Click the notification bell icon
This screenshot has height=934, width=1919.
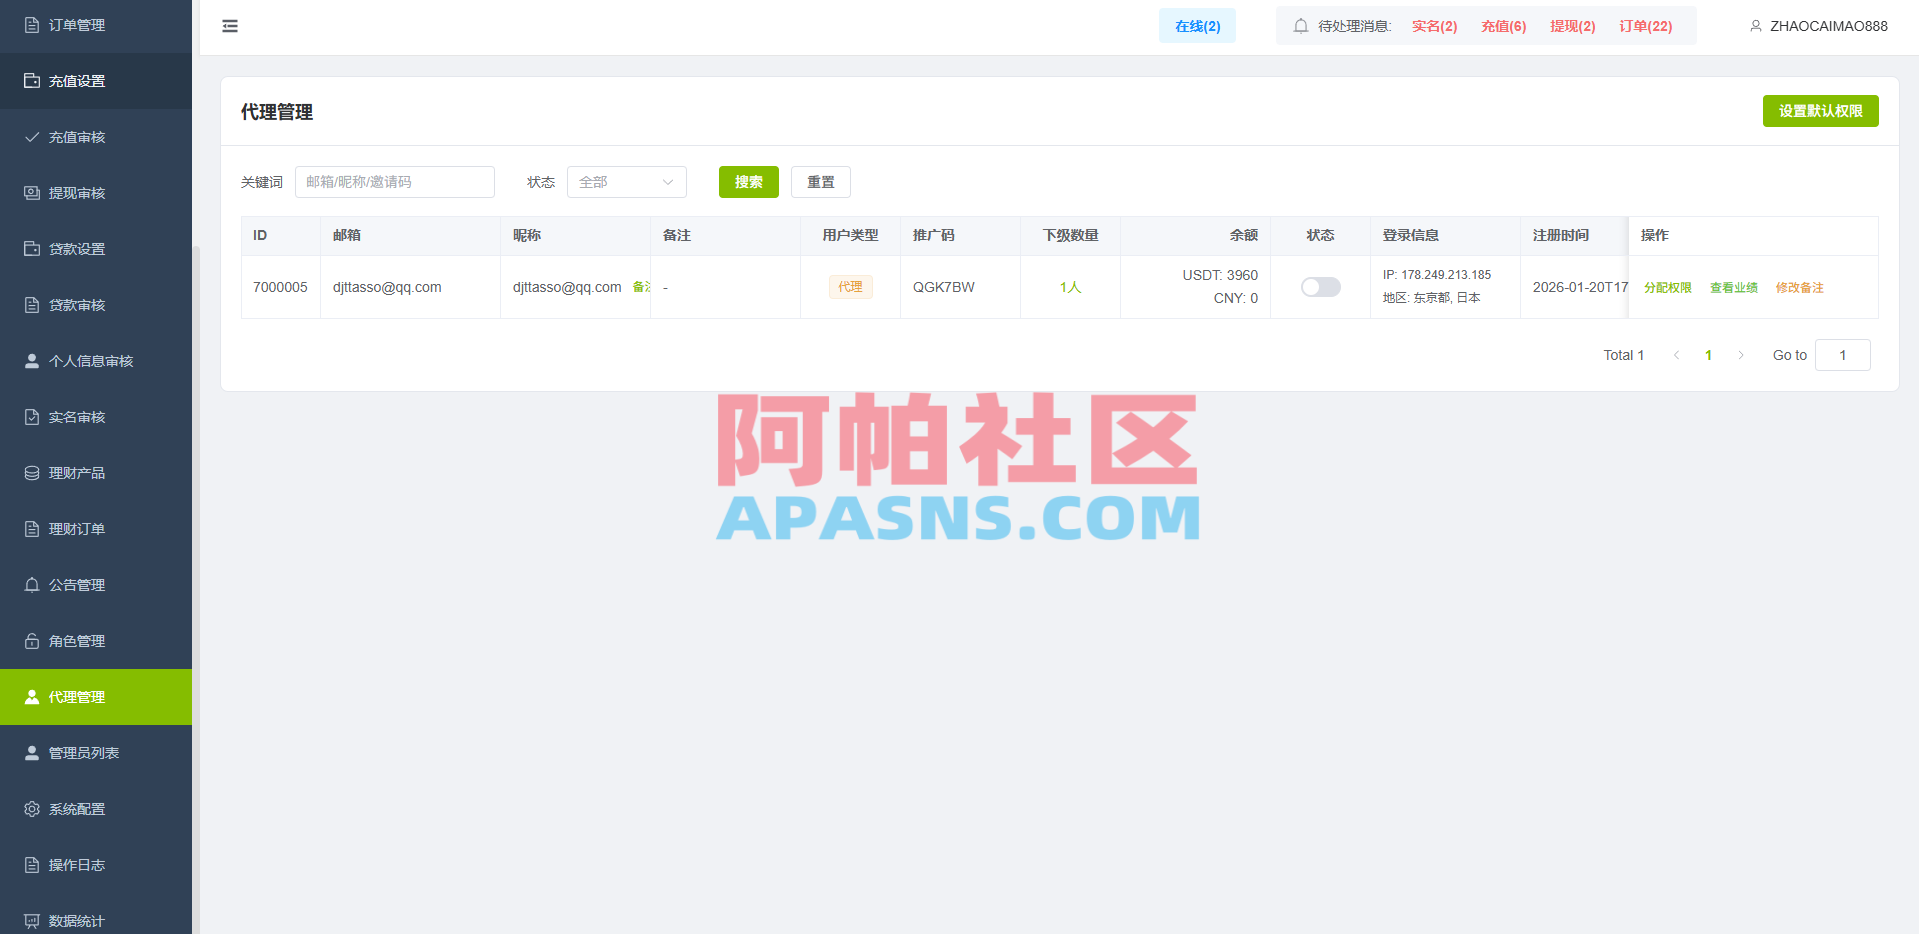coord(1300,26)
